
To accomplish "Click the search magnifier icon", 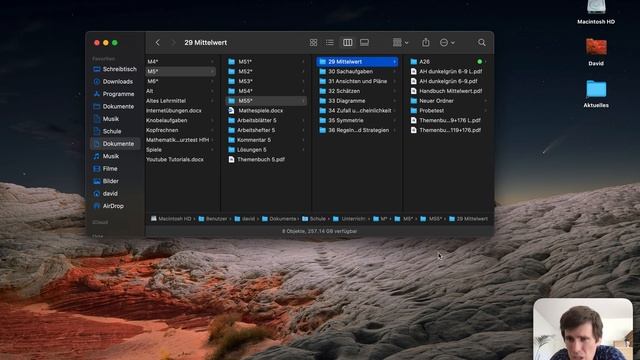I will click(482, 42).
